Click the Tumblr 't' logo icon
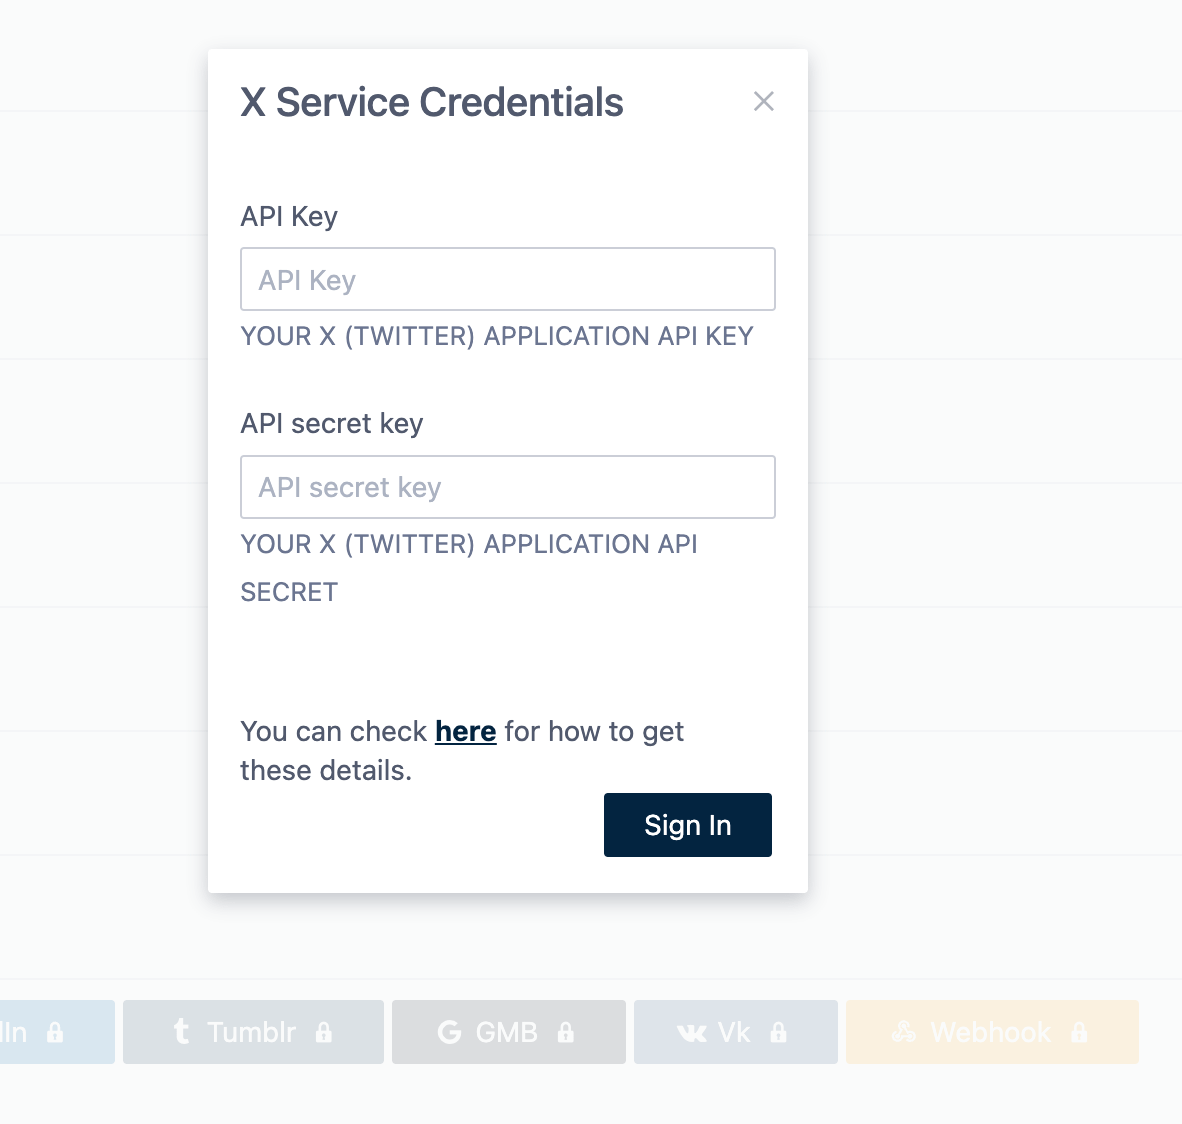The height and width of the screenshot is (1124, 1182). tap(181, 1031)
